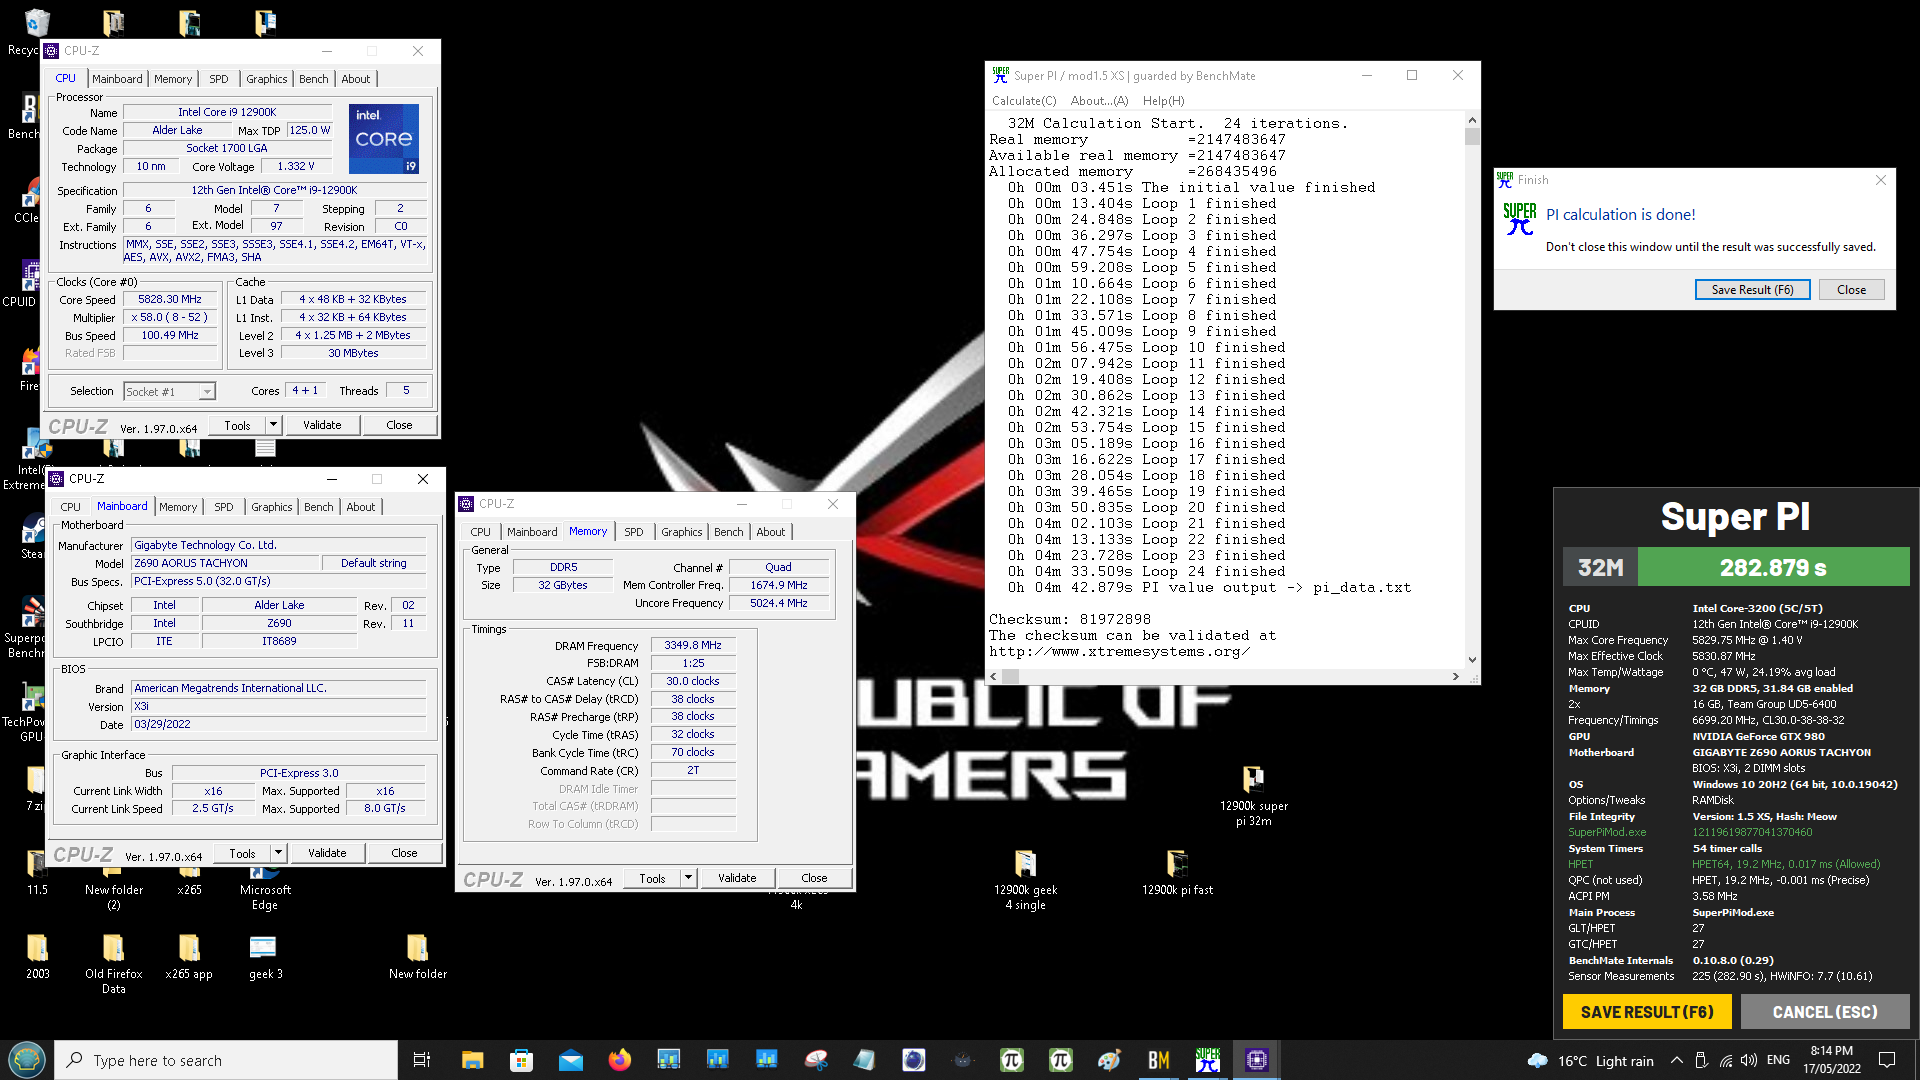Open the Calculate(C) menu in Super PI

(x=1023, y=101)
